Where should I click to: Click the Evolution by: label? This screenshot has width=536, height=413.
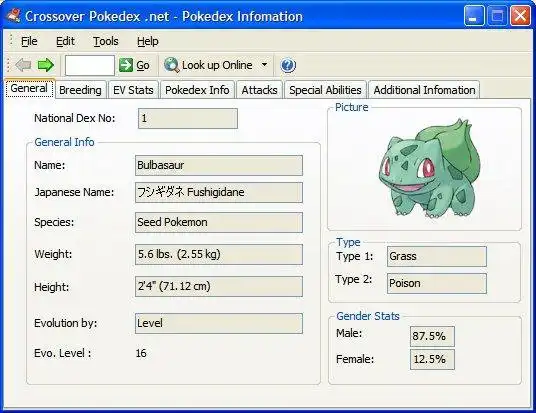[66, 323]
